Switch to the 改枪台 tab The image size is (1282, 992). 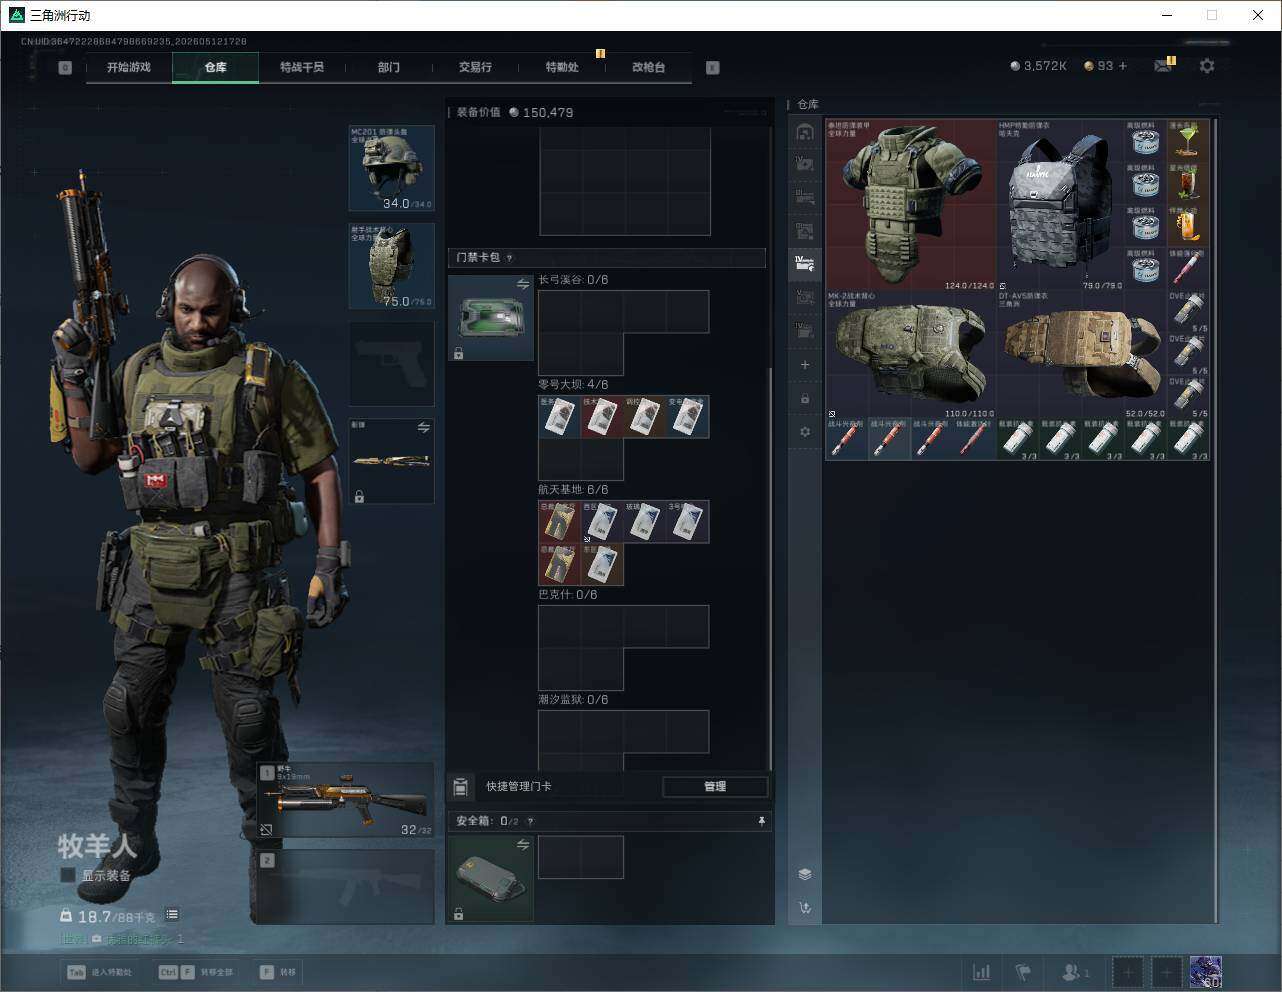[648, 67]
